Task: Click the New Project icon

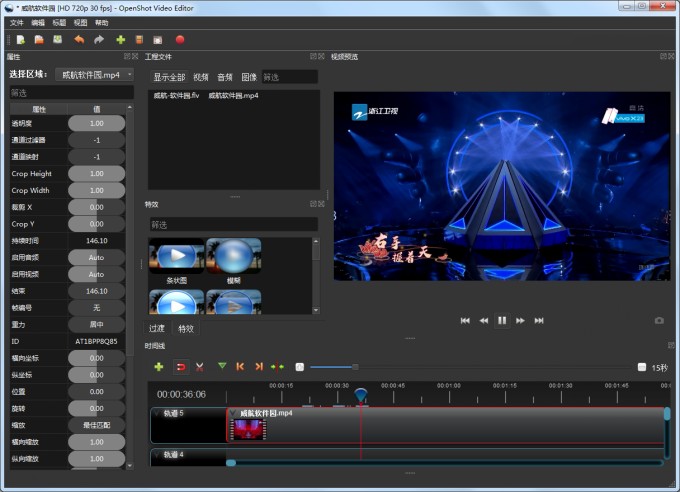Action: pos(20,40)
